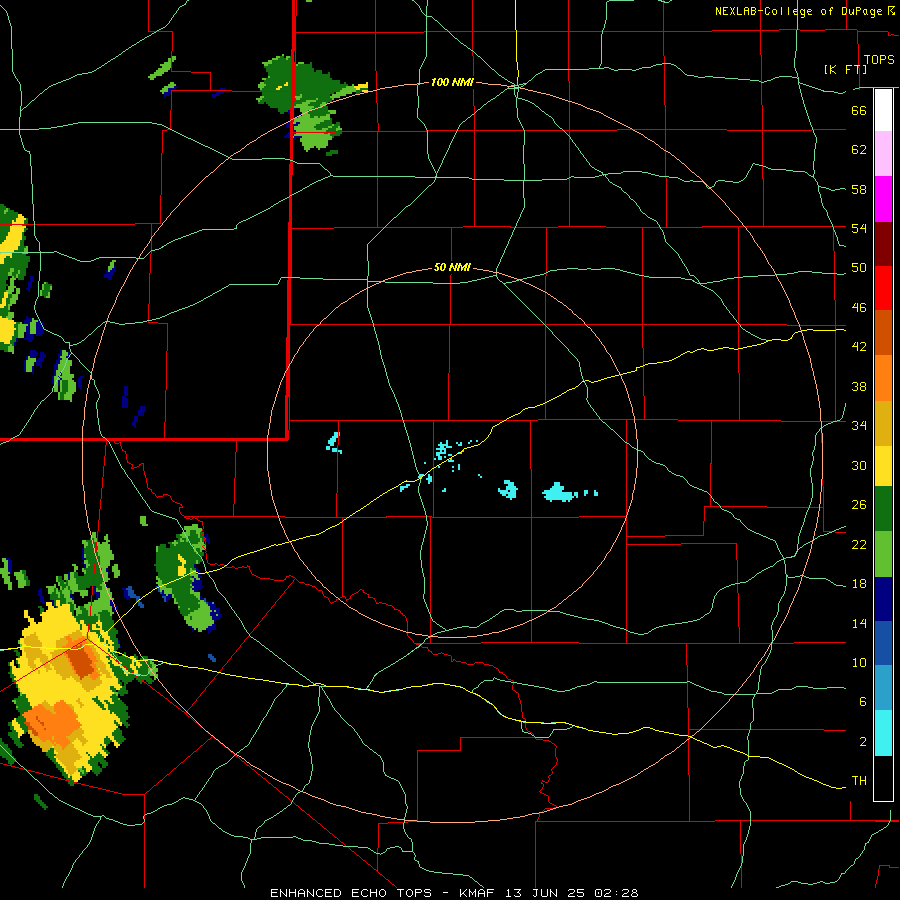900x900 pixels.
Task: Click legend value "46"
Action: click(x=859, y=308)
